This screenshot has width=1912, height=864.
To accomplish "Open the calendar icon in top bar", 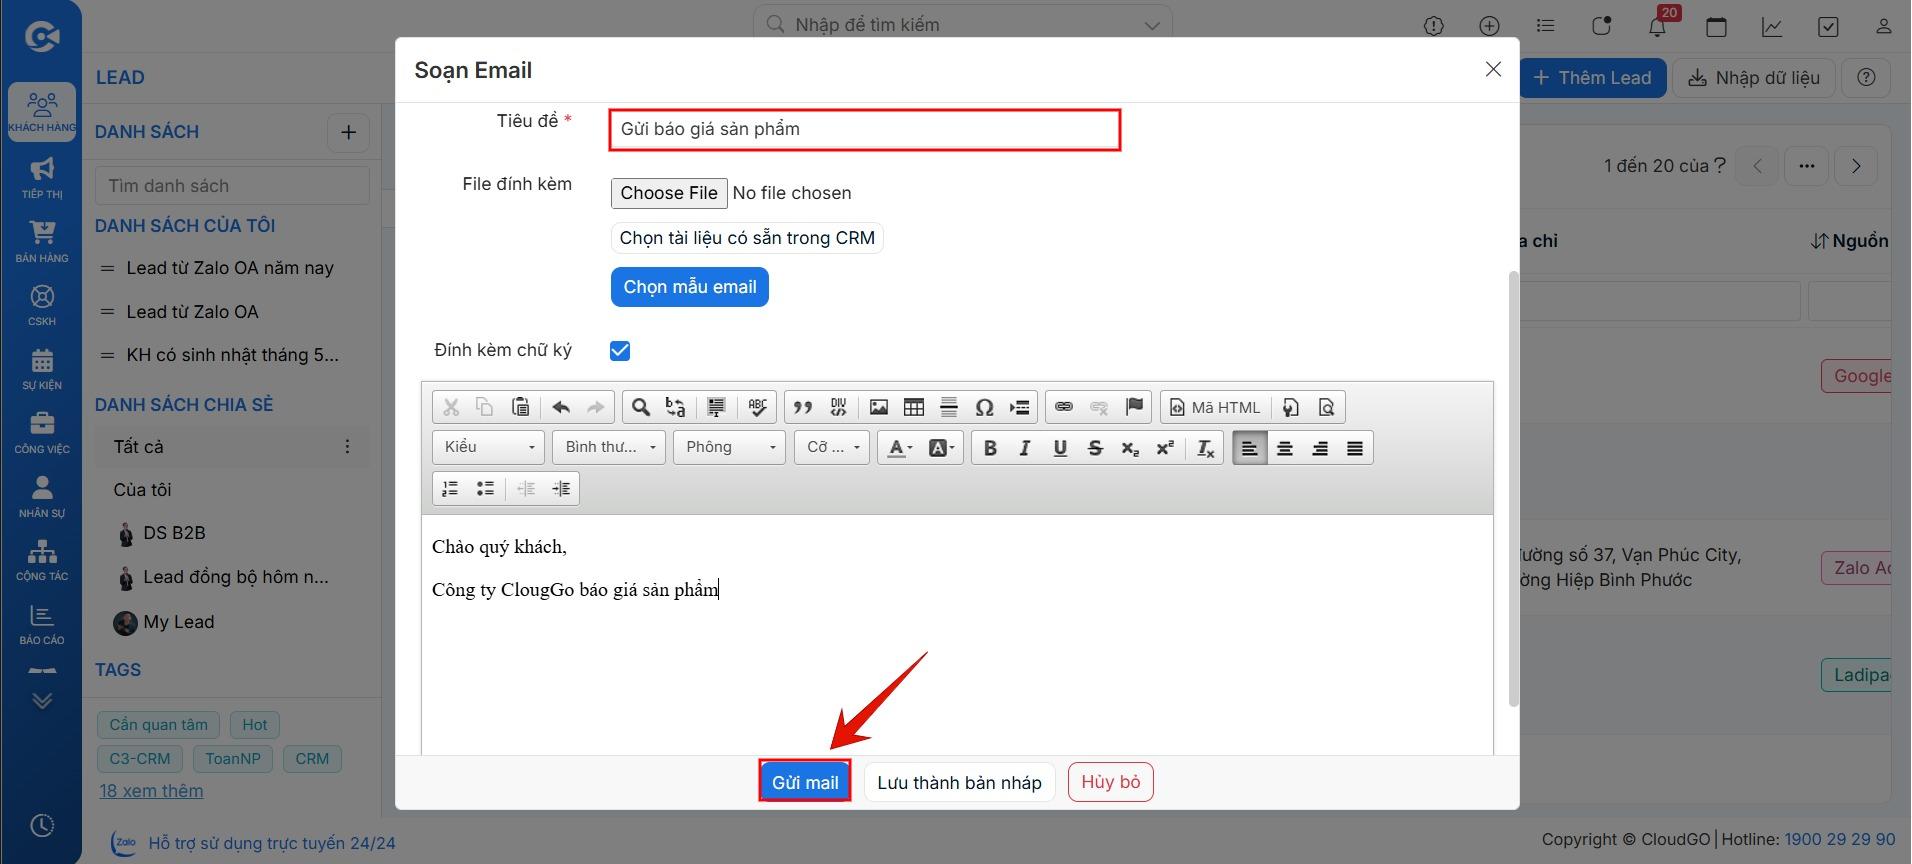I will [x=1716, y=26].
